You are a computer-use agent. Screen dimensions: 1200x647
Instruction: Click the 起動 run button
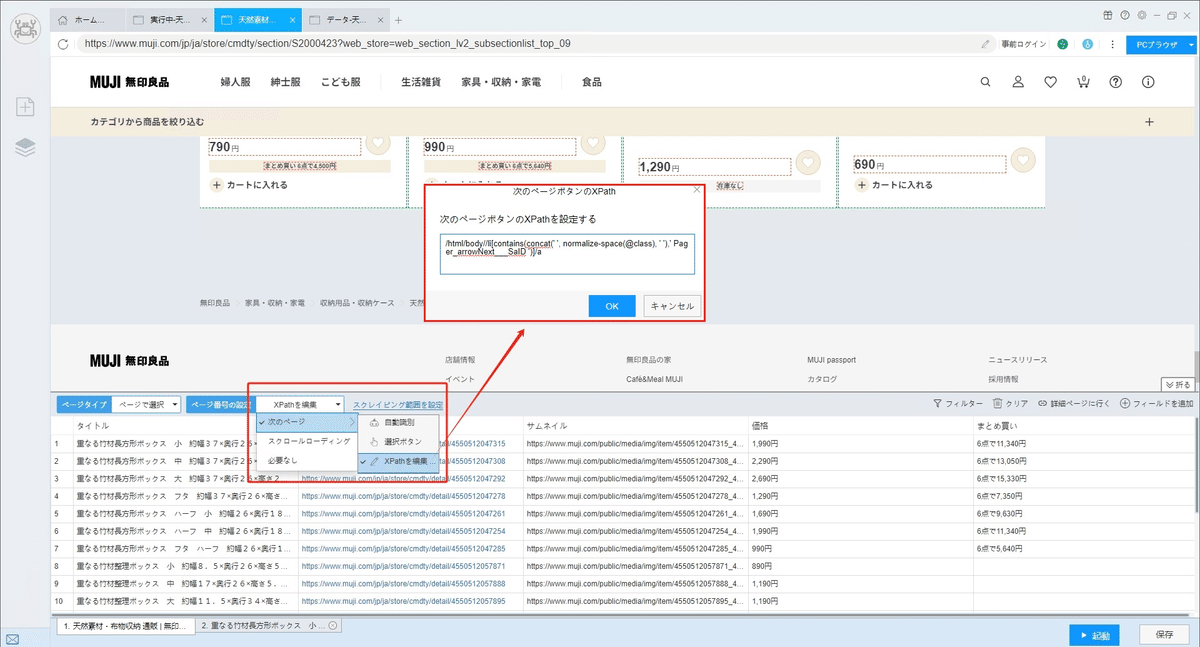pos(1094,635)
